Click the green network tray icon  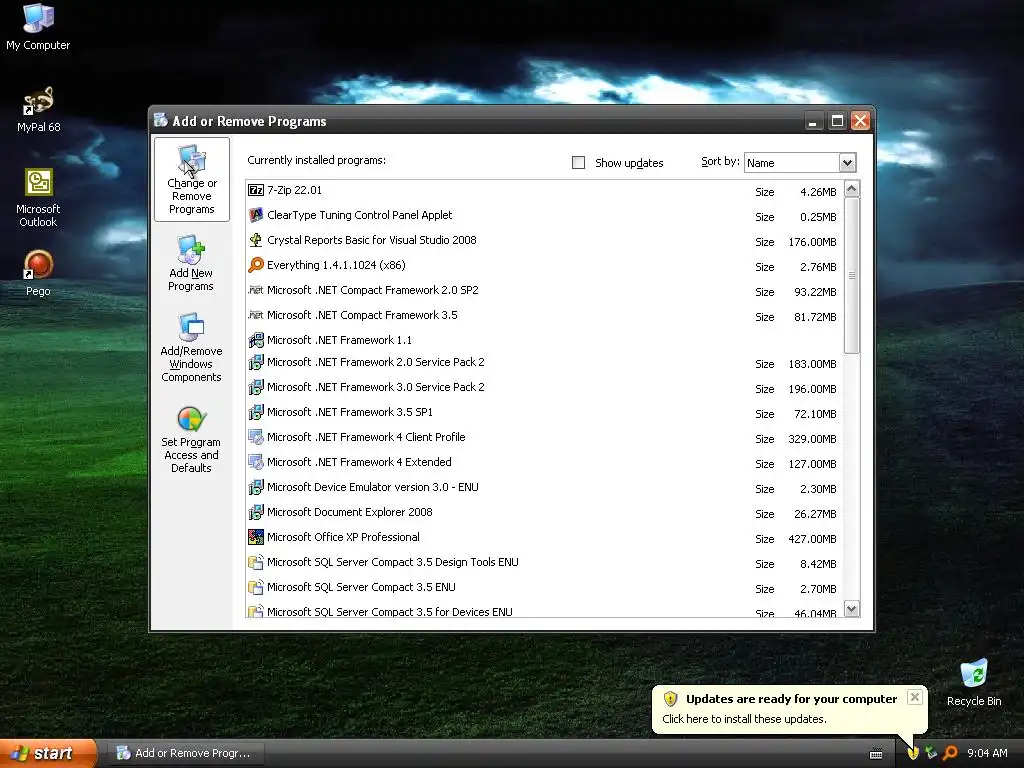(931, 753)
